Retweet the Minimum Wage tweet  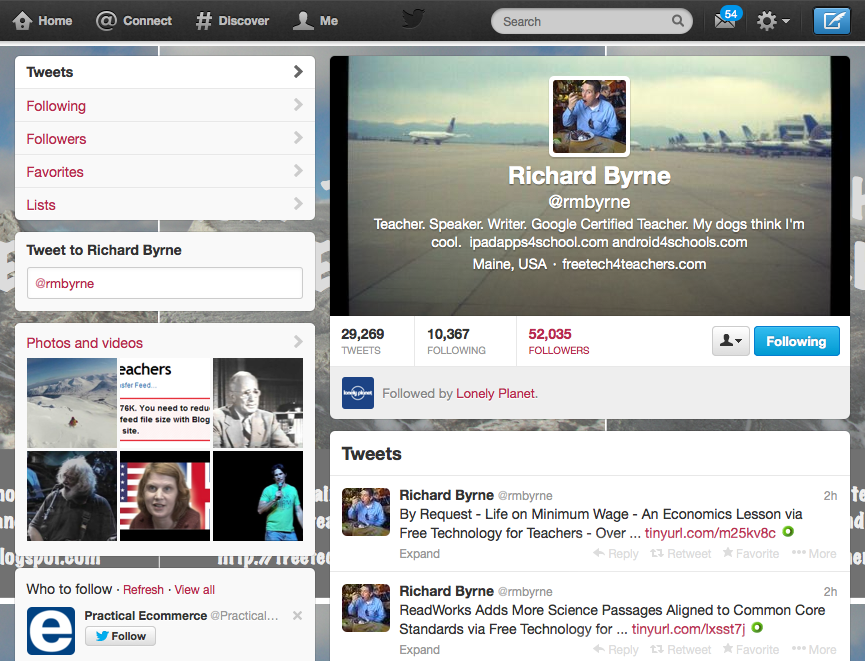tap(680, 553)
